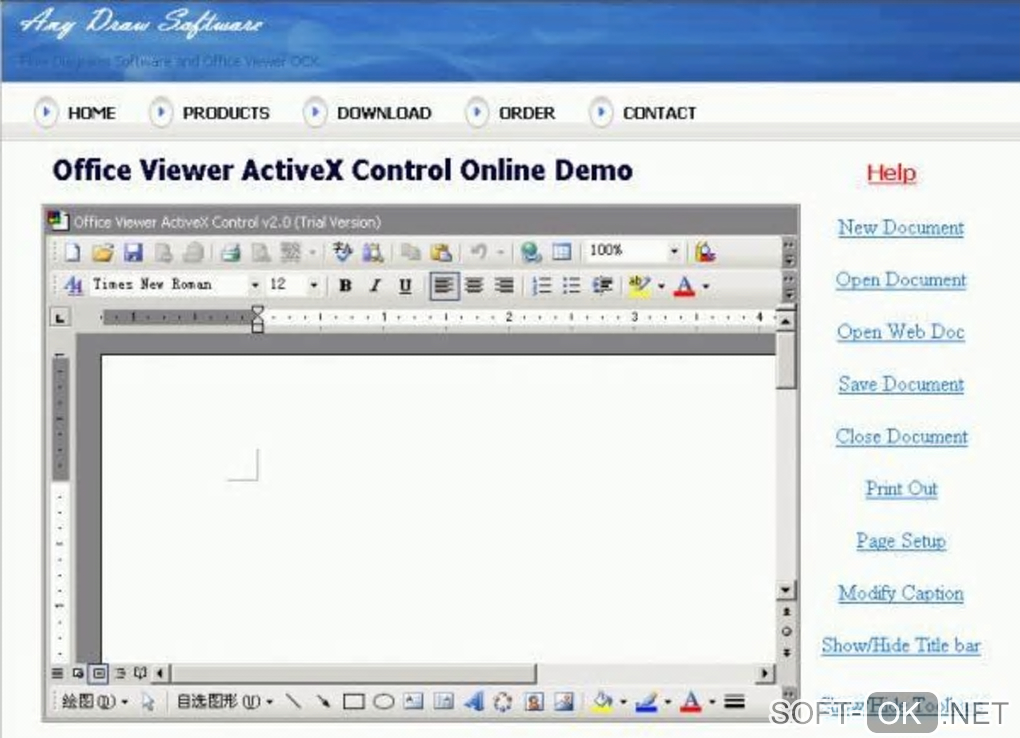Click the New Document link
Image resolution: width=1020 pixels, height=738 pixels.
[x=901, y=228]
